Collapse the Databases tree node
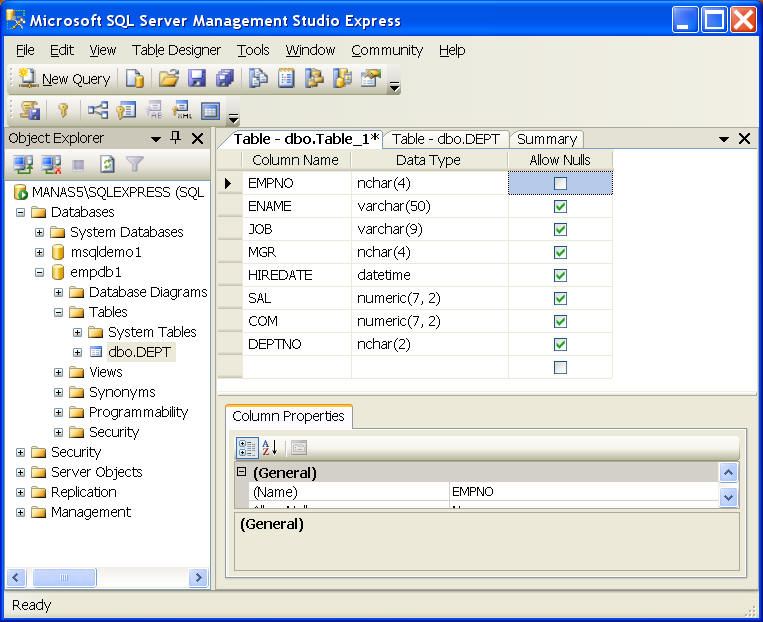Screen dimensions: 763x622 click(x=20, y=212)
